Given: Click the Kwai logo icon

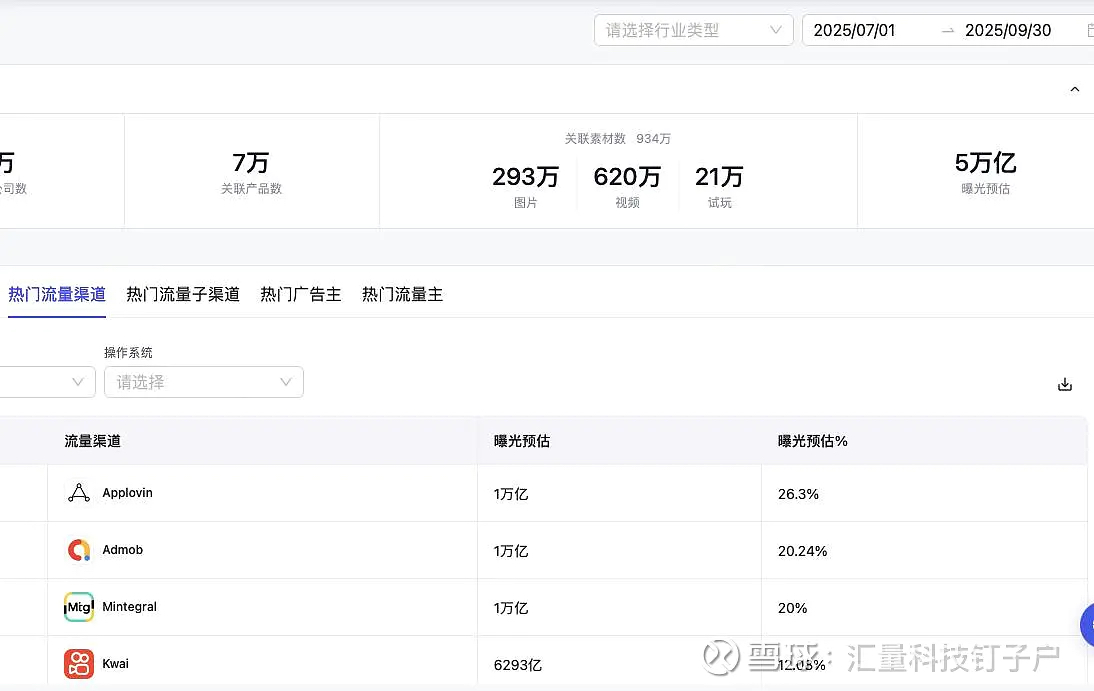Looking at the screenshot, I should [x=79, y=664].
